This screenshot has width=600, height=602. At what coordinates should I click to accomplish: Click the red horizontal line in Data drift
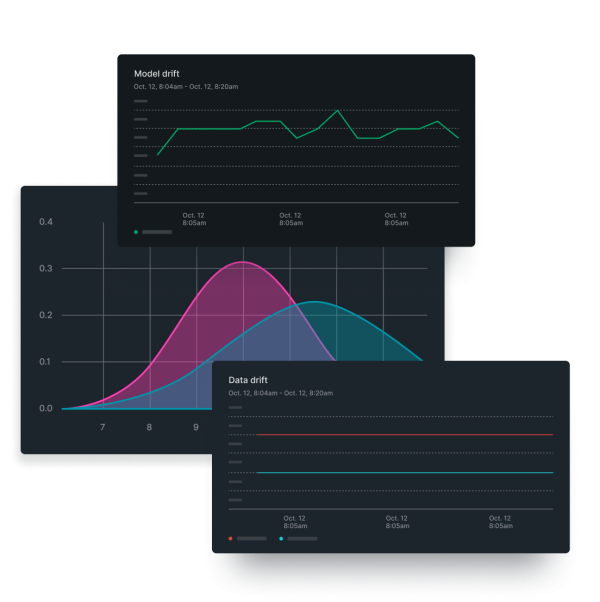pos(400,435)
